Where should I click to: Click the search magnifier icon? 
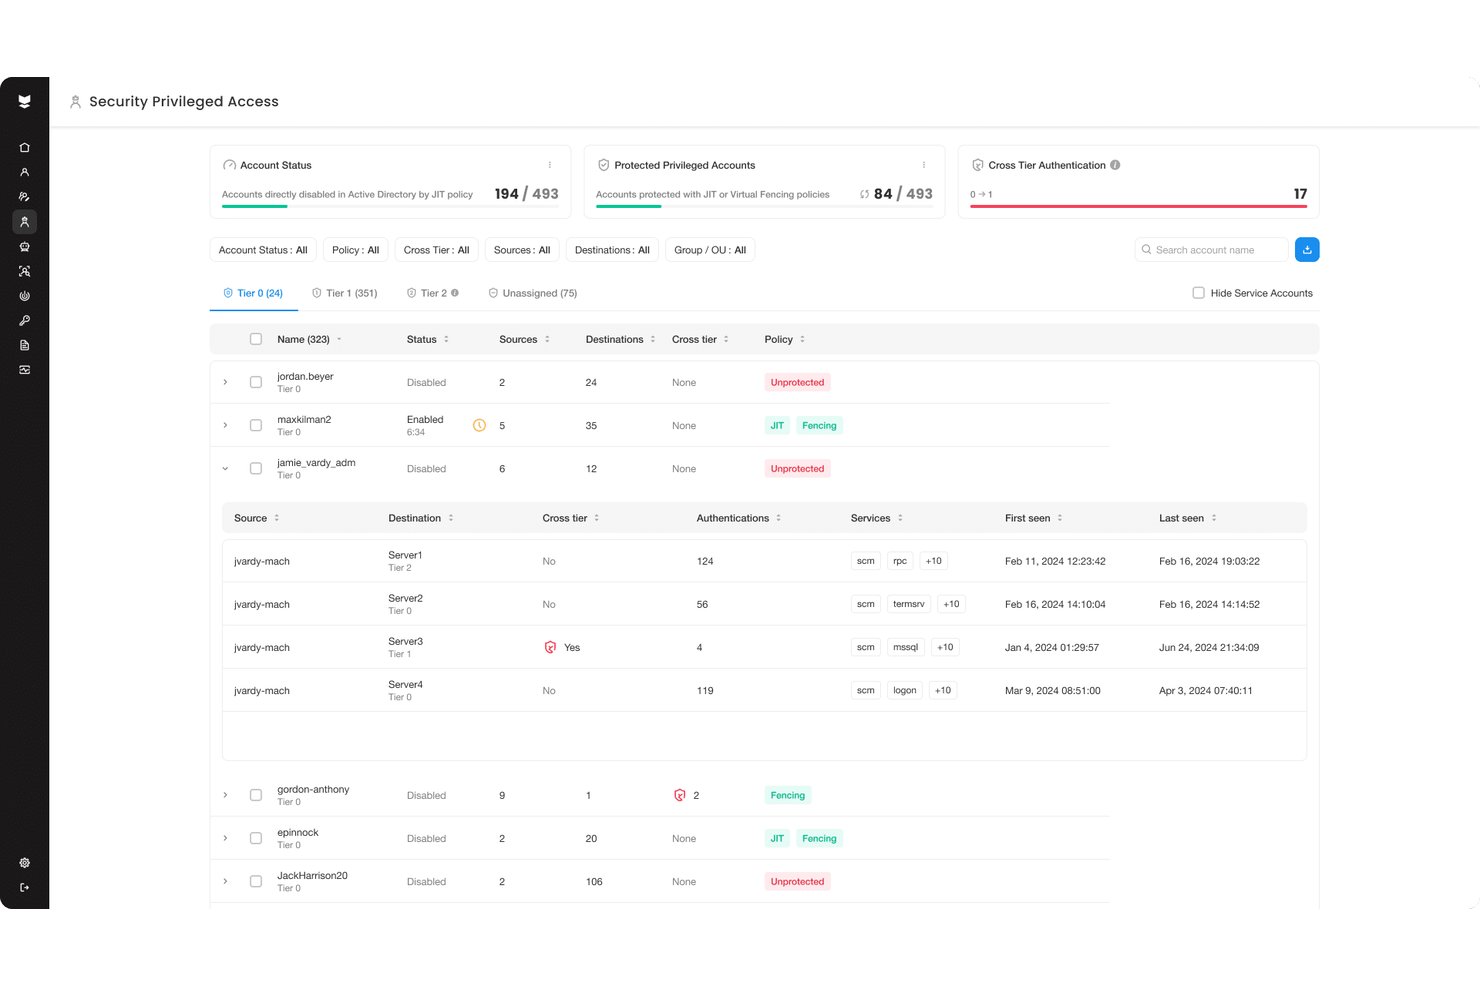1146,250
